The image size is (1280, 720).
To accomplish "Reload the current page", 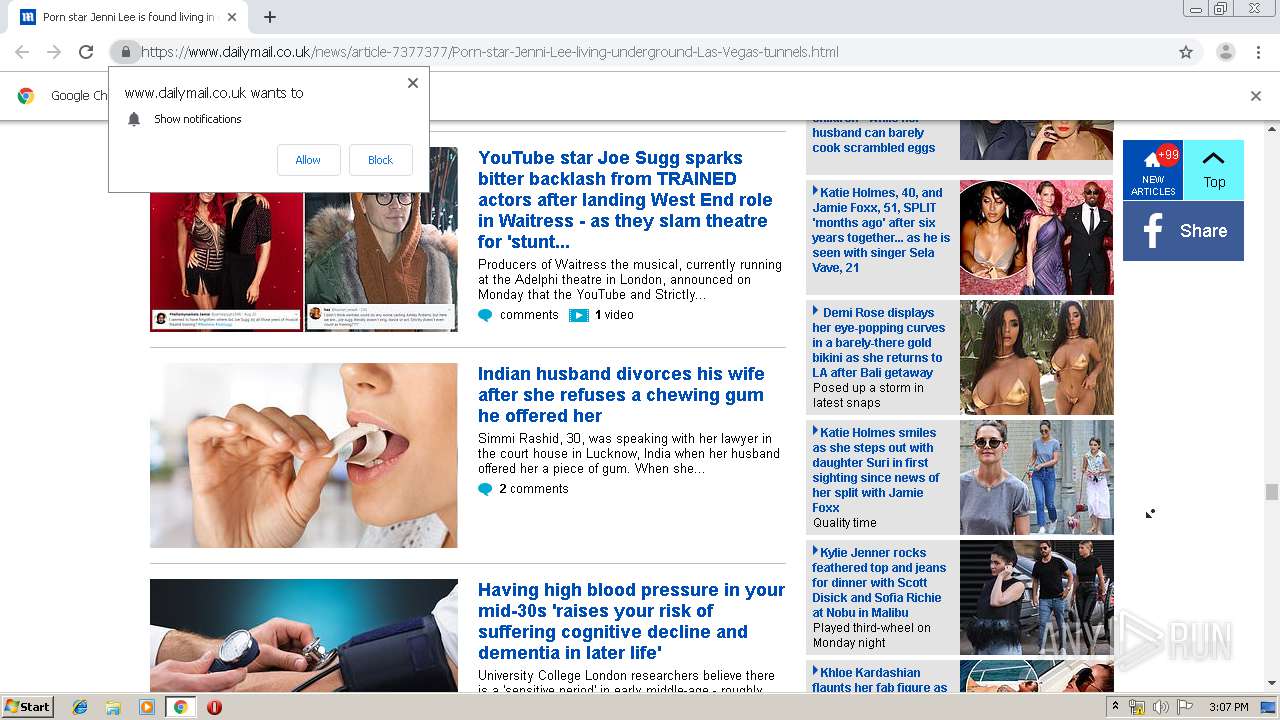I will click(86, 52).
